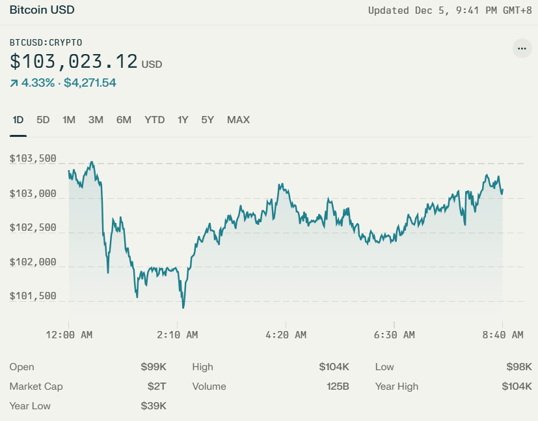538x421 pixels.
Task: Click the chart peak near 4:20 AM
Action: coord(281,185)
